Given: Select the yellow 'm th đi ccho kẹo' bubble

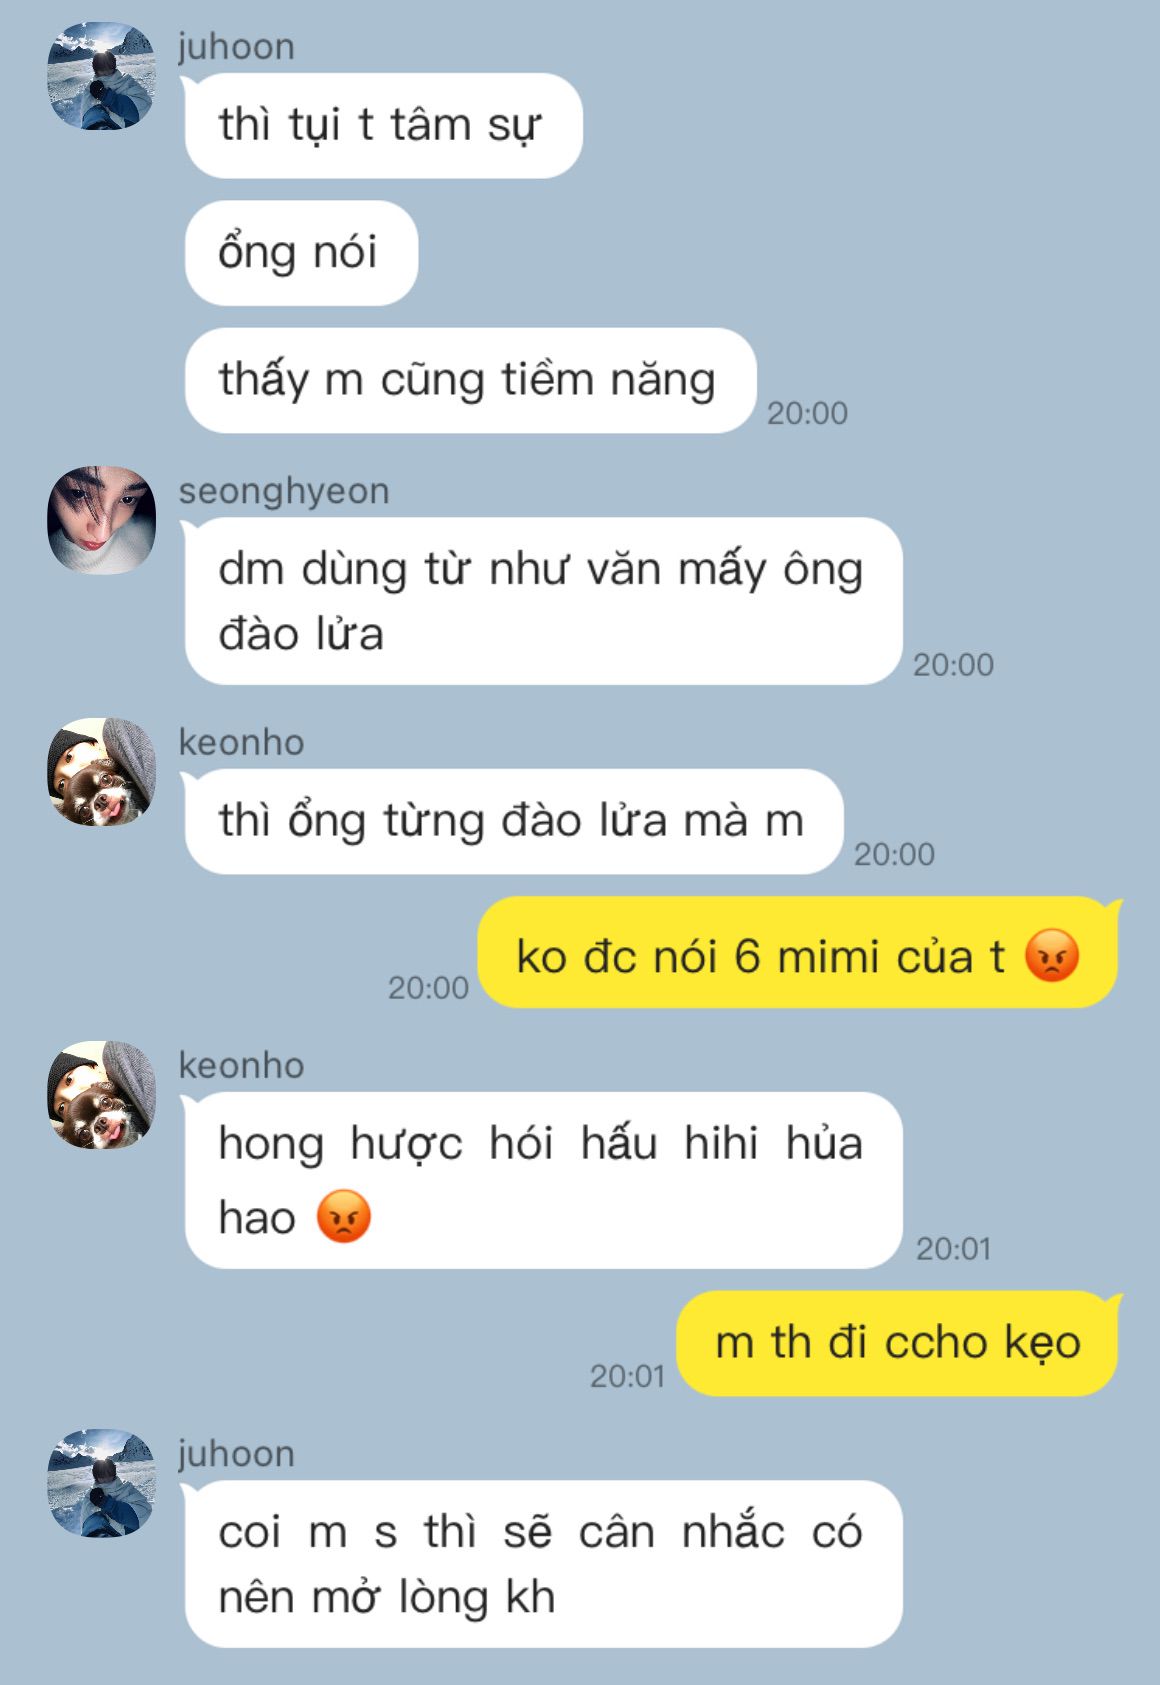Looking at the screenshot, I should [898, 1342].
